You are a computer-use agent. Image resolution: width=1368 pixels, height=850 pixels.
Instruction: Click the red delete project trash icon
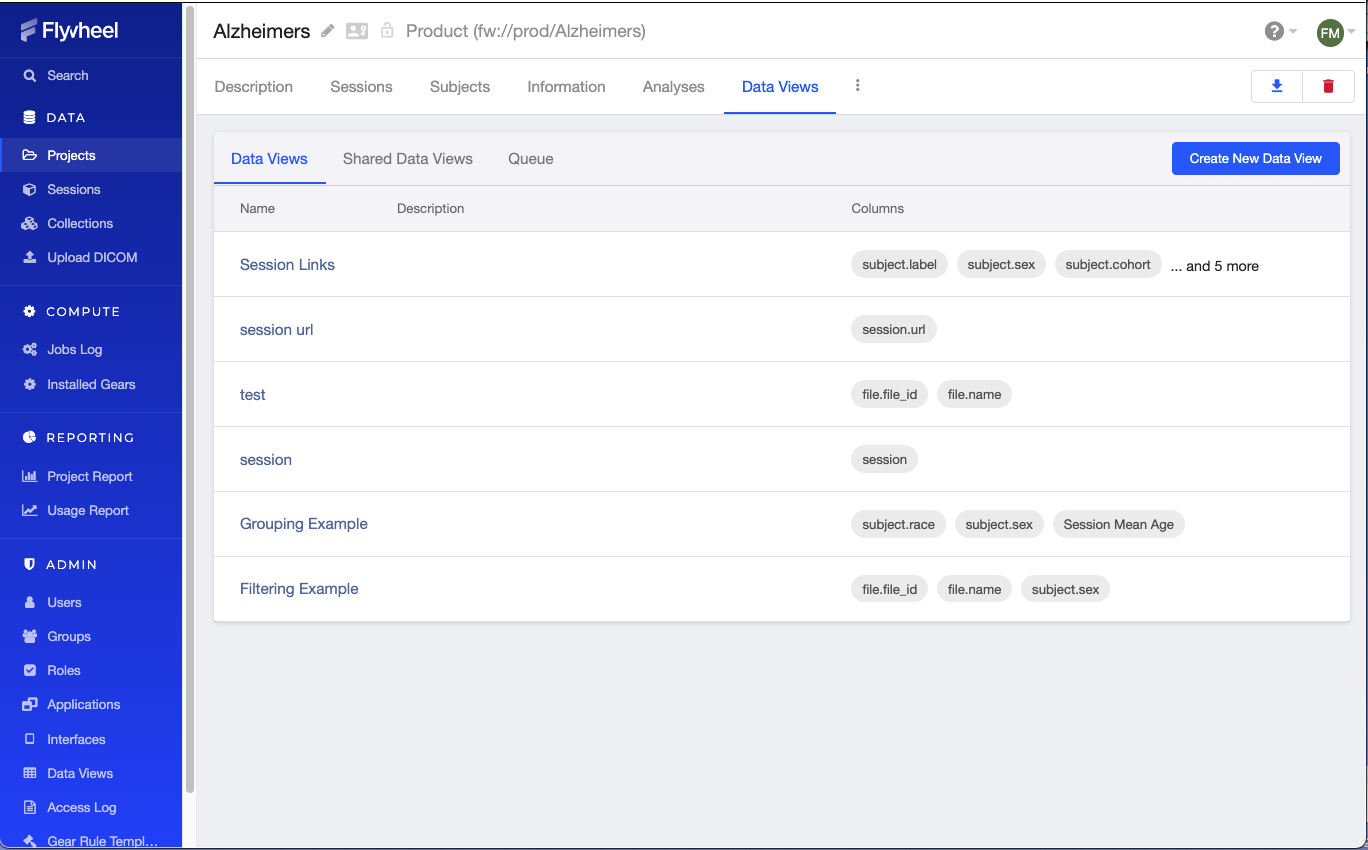point(1328,86)
